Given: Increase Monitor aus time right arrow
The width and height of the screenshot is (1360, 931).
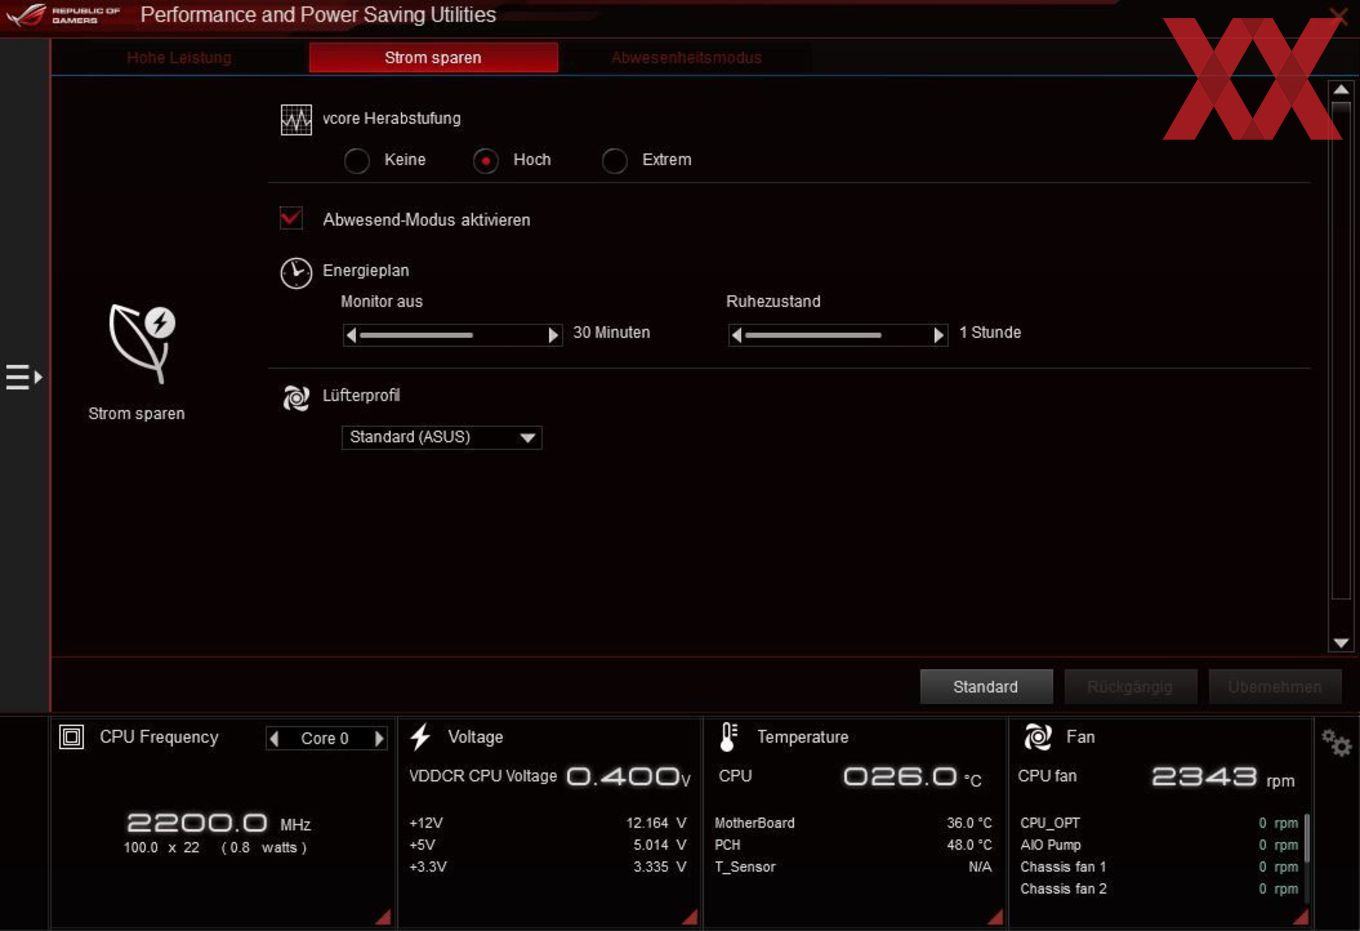Looking at the screenshot, I should pyautogui.click(x=553, y=335).
